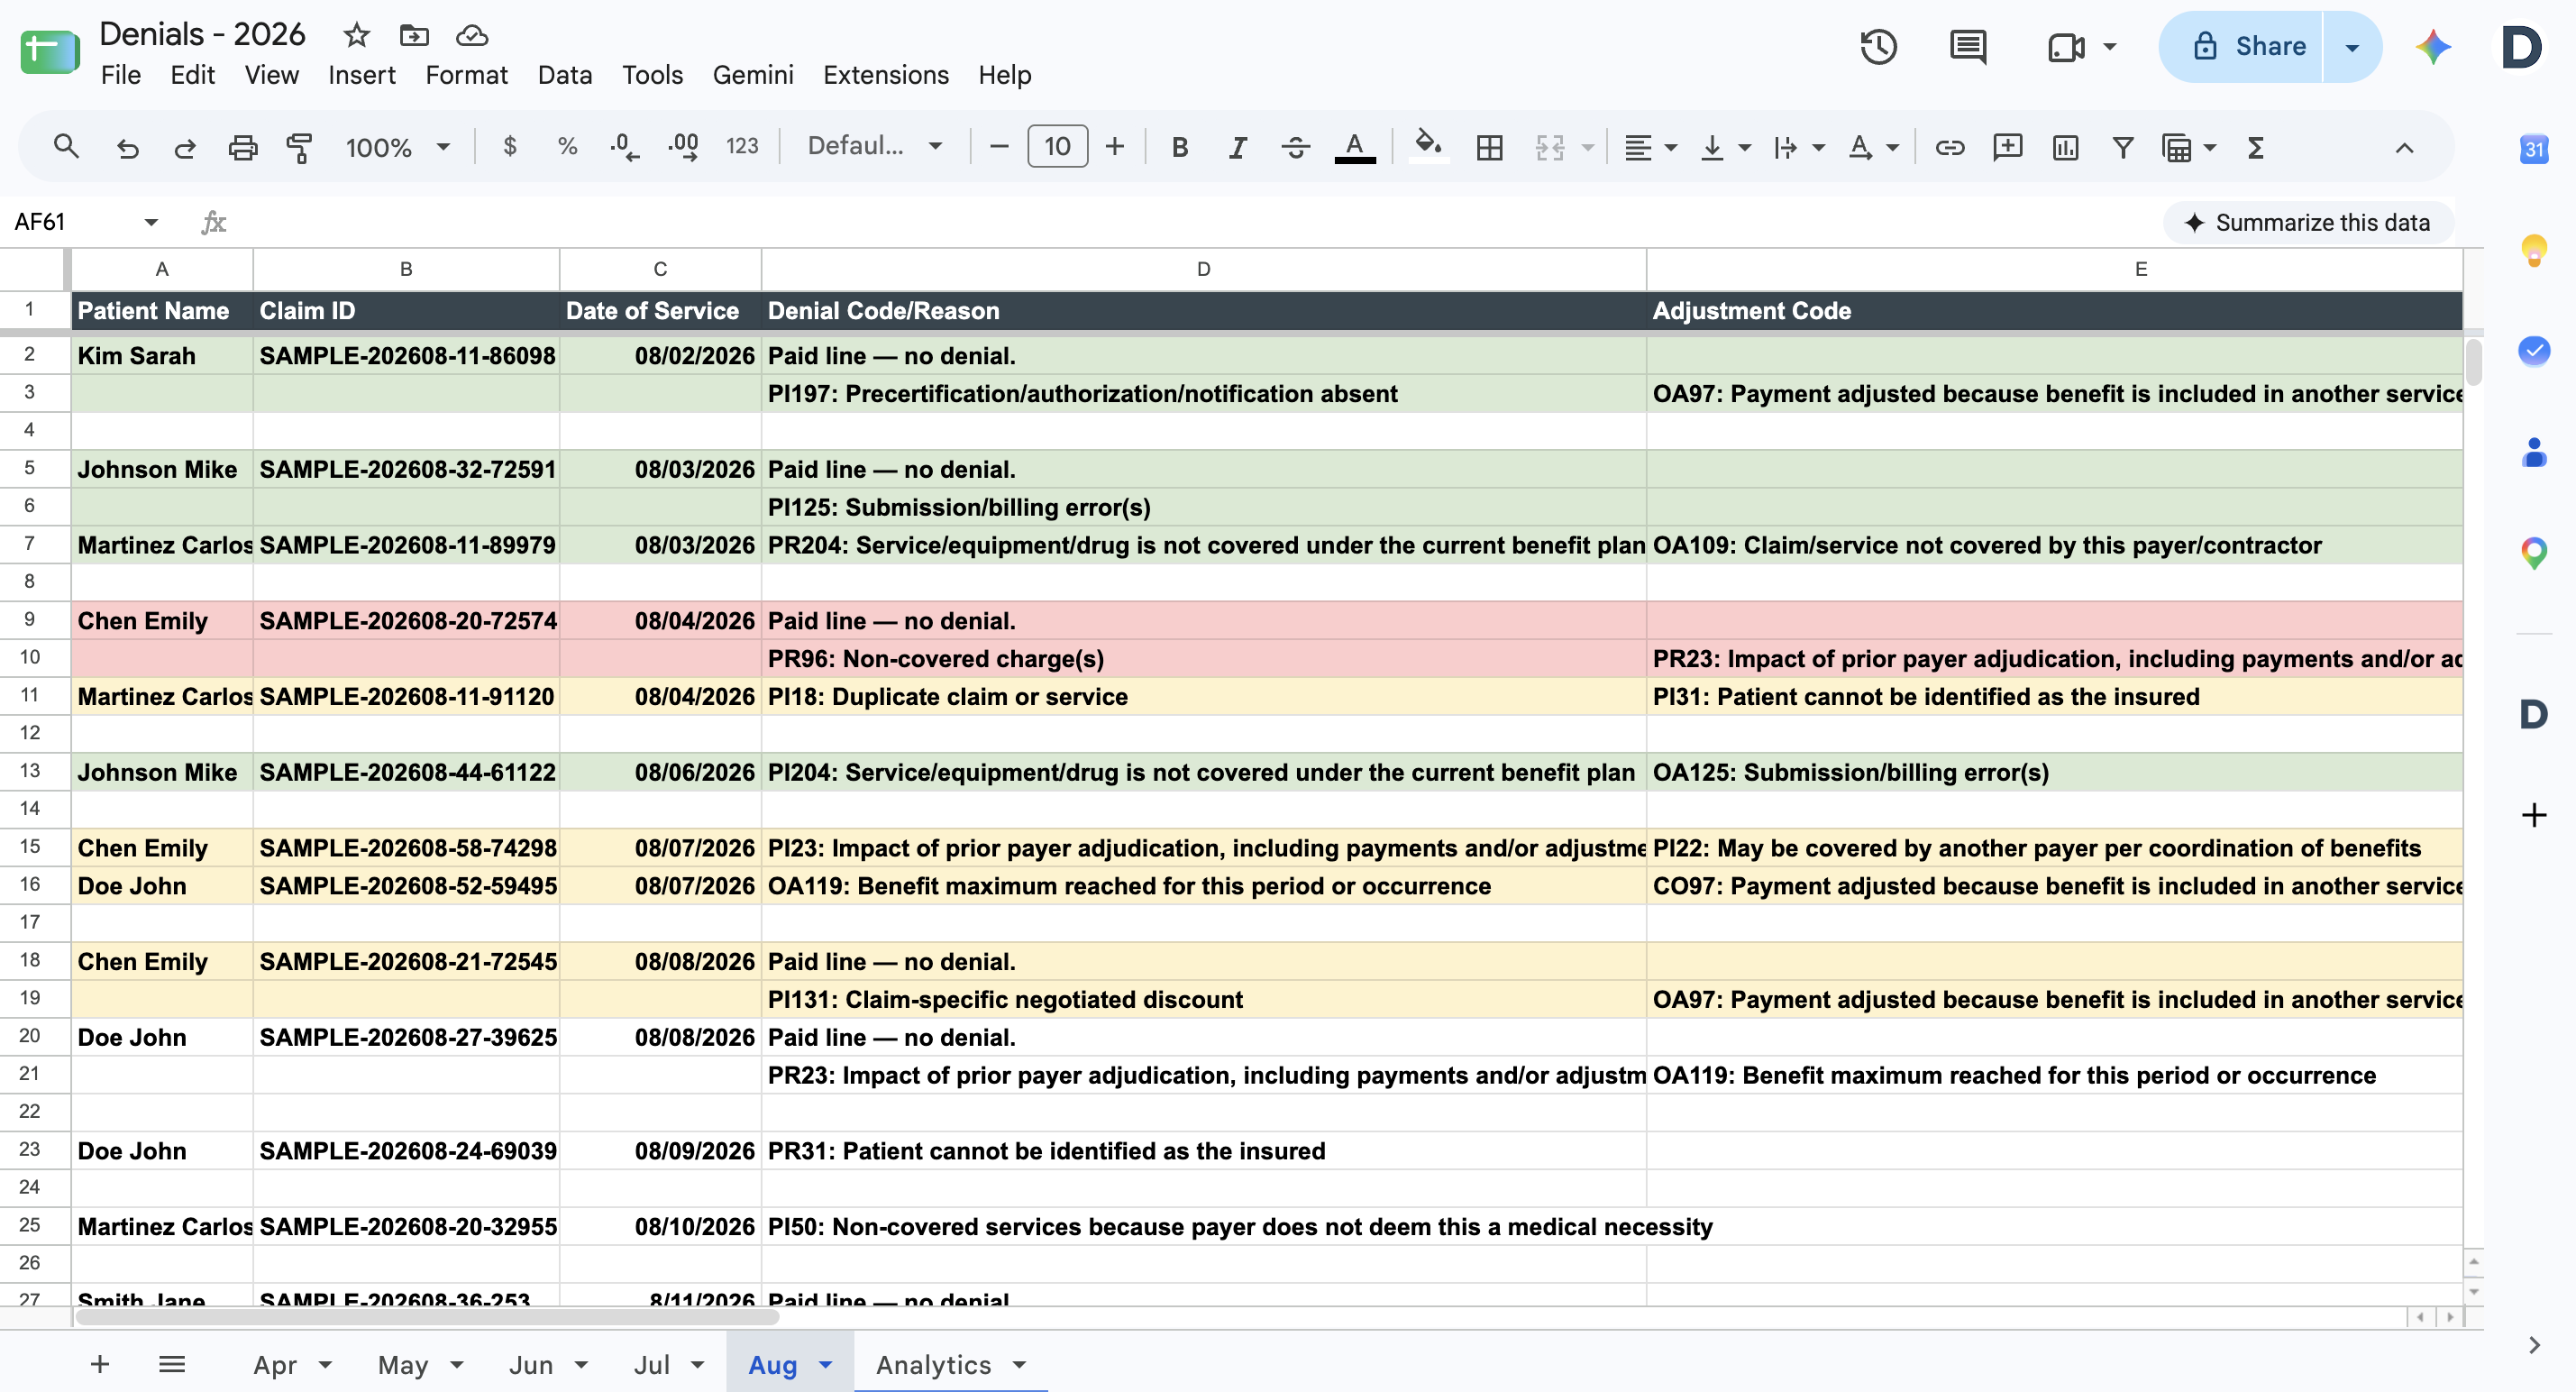The image size is (2576, 1392).
Task: Open the Aug sheet tab dropdown arrow
Action: (x=825, y=1364)
